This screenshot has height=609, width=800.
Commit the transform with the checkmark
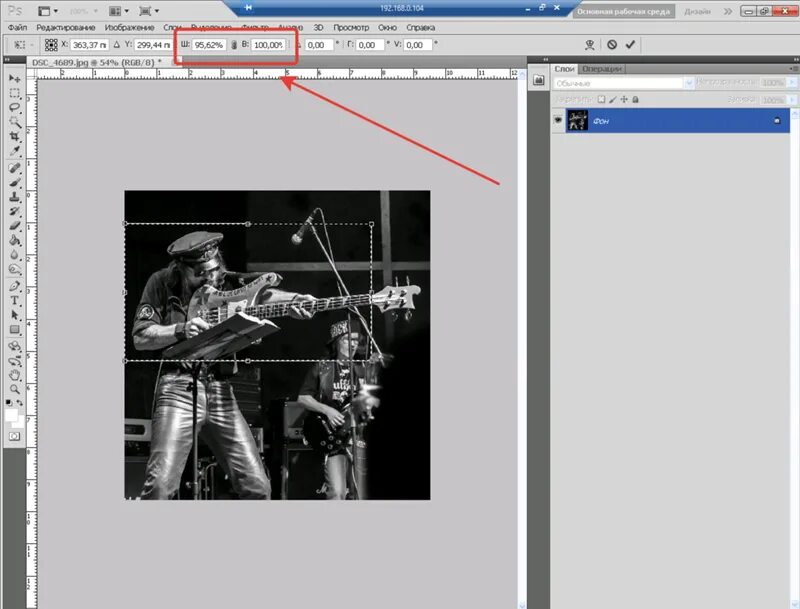tap(630, 44)
